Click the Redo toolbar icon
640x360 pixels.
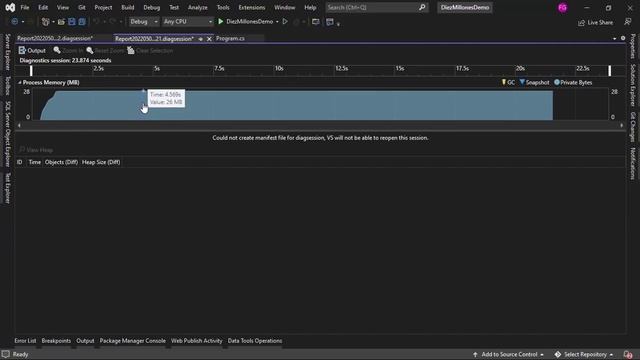(113, 22)
